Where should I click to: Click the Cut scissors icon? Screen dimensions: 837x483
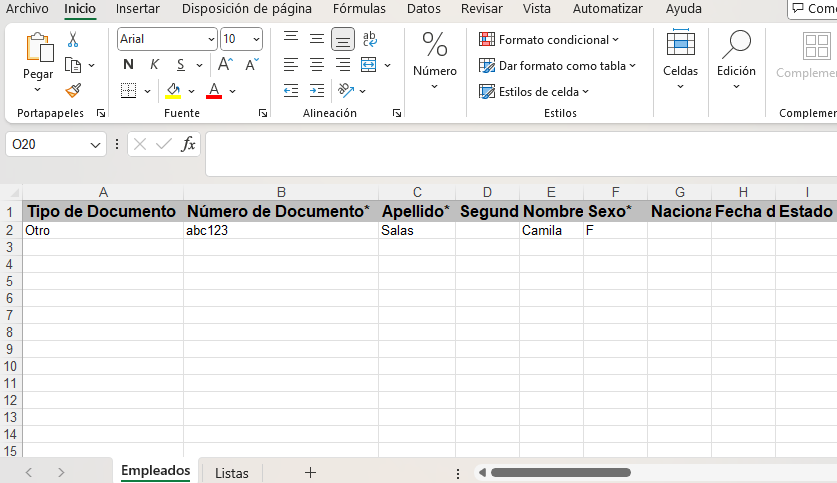(x=73, y=40)
